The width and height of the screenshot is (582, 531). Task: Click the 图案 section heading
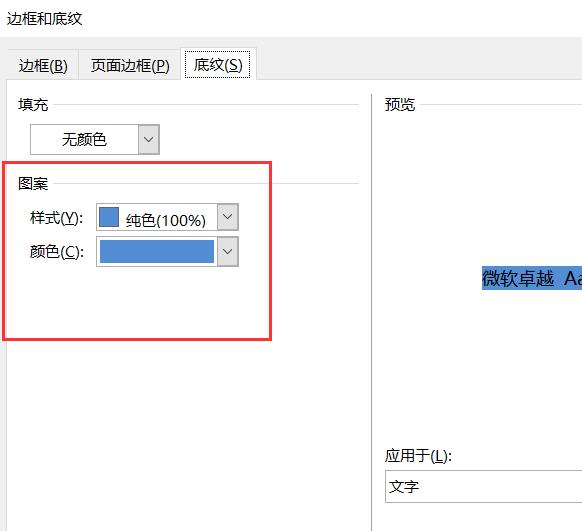coord(33,184)
